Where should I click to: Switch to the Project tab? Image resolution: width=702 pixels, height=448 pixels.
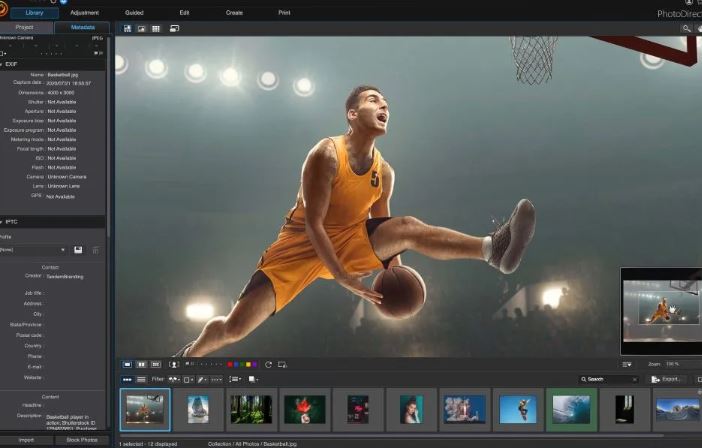(x=25, y=27)
